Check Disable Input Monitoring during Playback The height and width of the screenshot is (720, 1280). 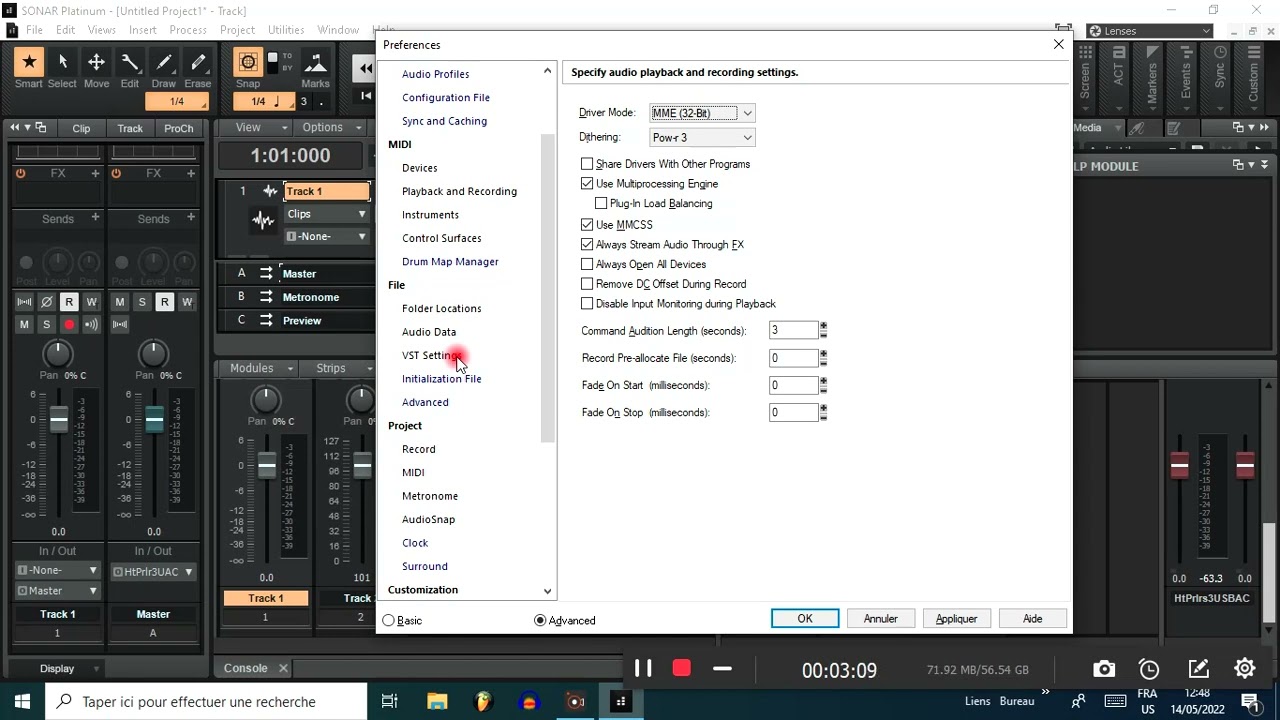pyautogui.click(x=587, y=304)
